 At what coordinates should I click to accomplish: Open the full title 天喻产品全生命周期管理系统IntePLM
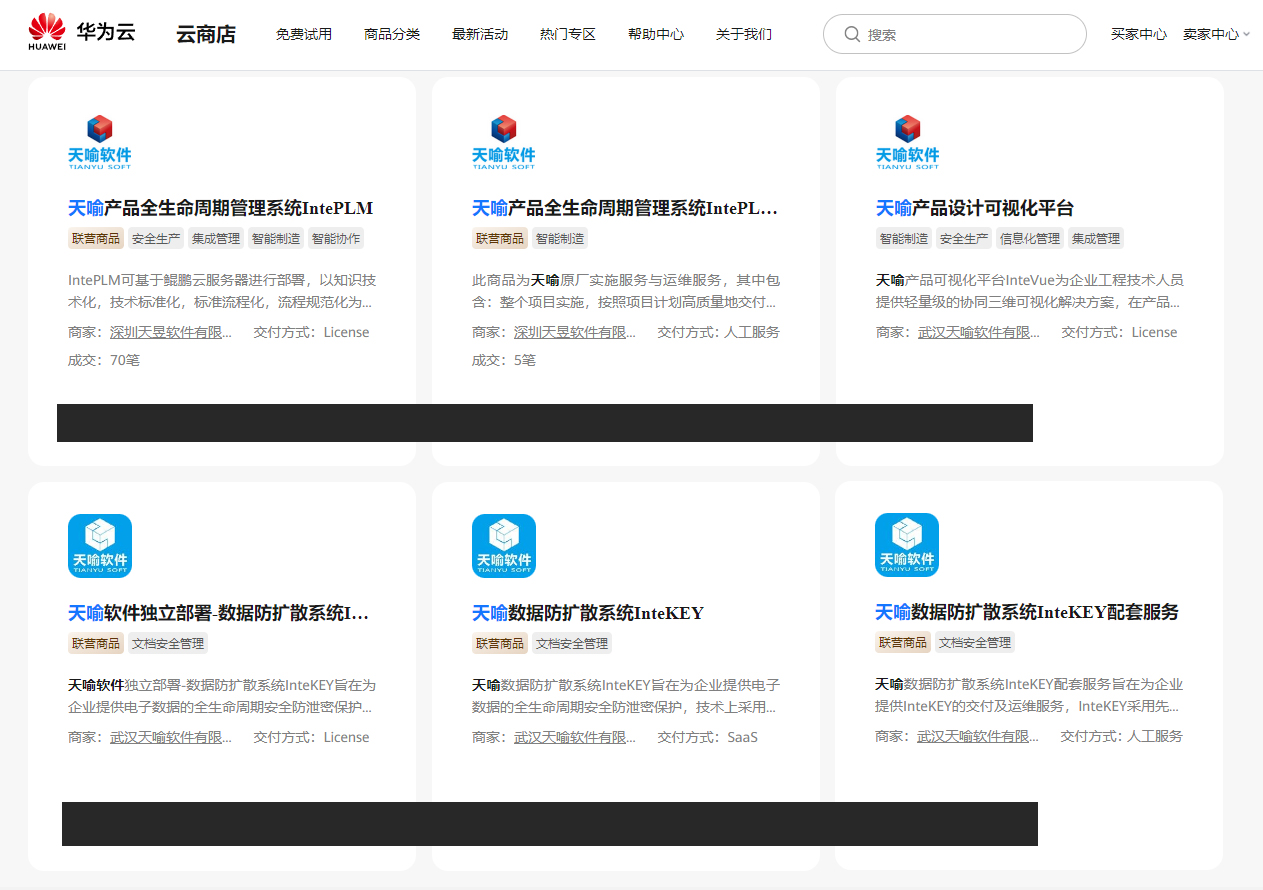pyautogui.click(x=221, y=208)
